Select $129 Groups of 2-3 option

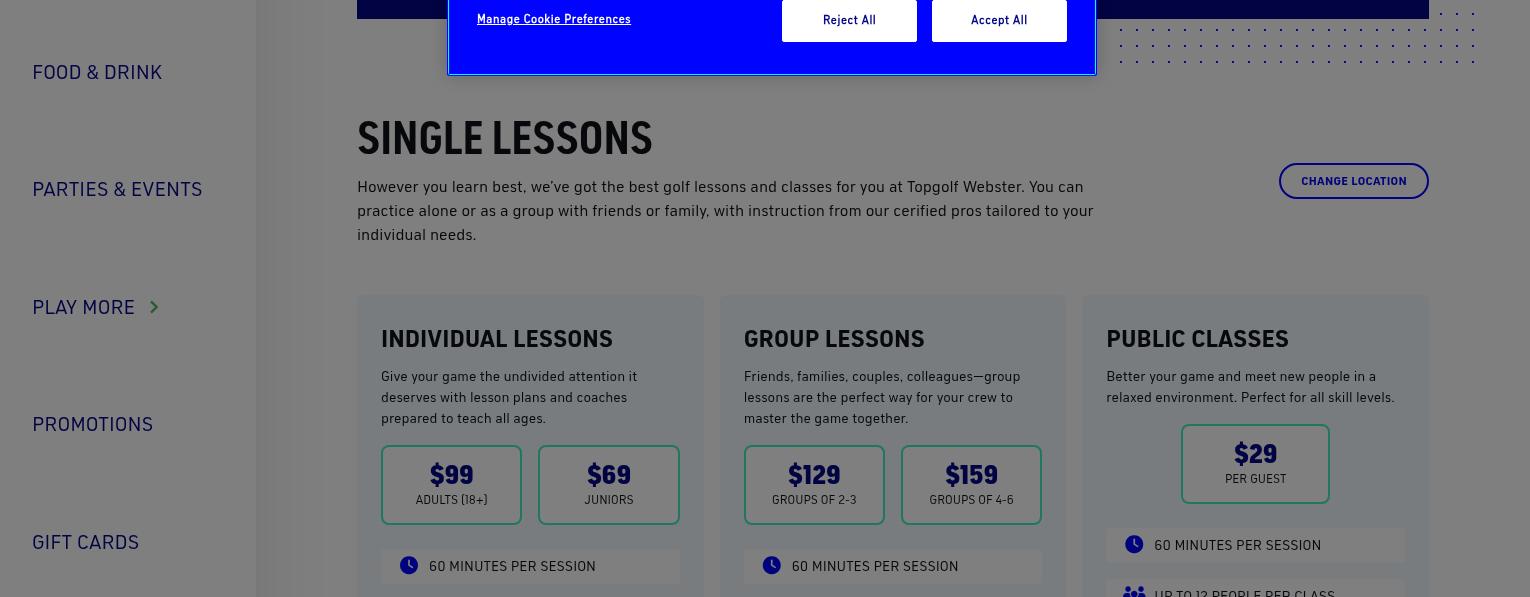[814, 484]
